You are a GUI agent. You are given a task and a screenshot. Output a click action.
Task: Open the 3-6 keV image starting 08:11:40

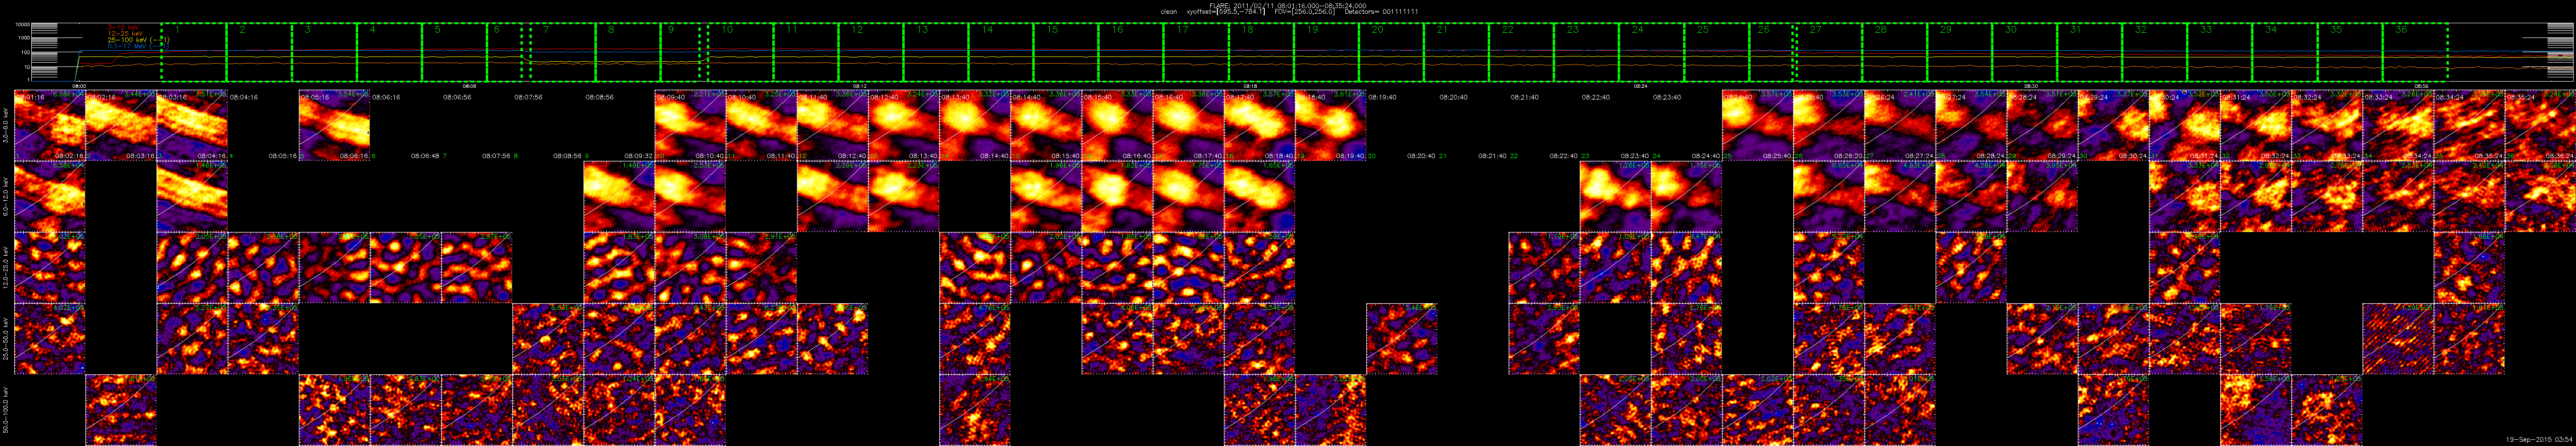(x=832, y=125)
